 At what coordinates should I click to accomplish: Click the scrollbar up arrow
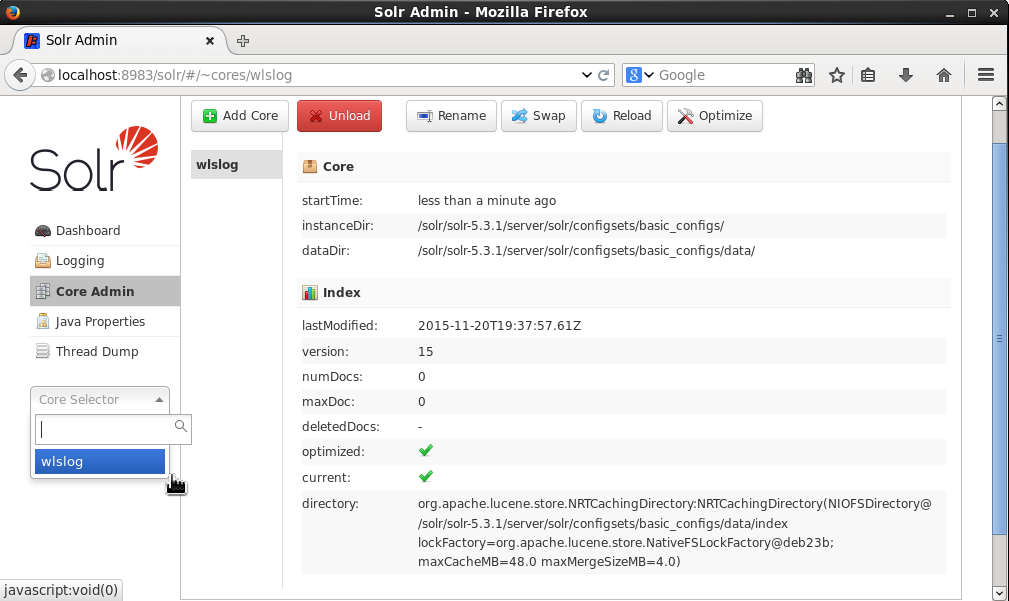click(999, 103)
